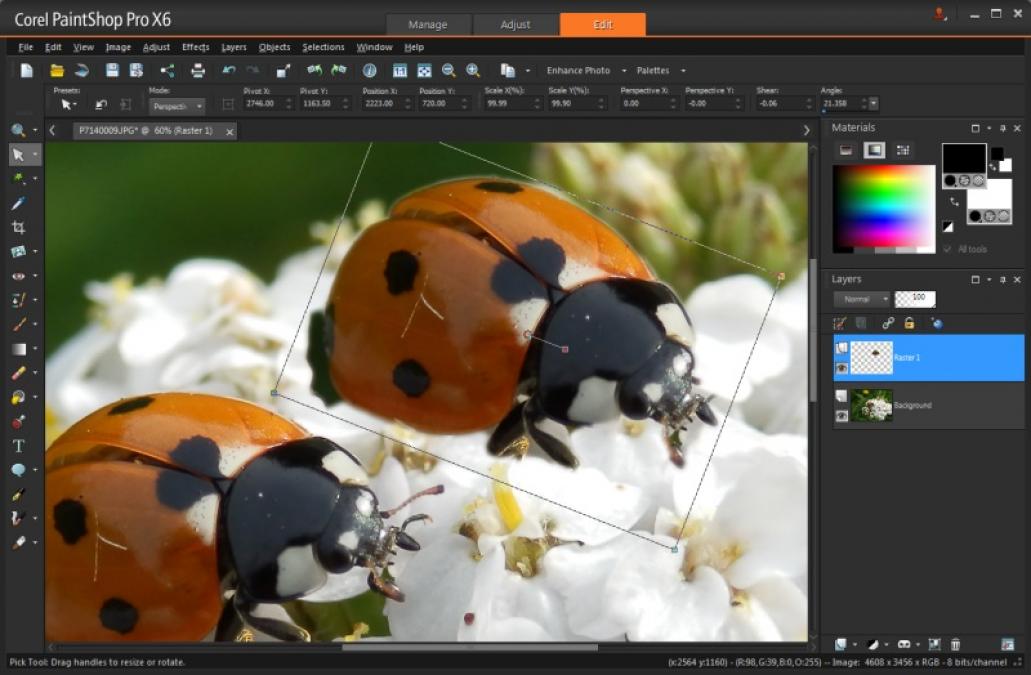Toggle Background layer visibility eye
1031x675 pixels.
842,416
